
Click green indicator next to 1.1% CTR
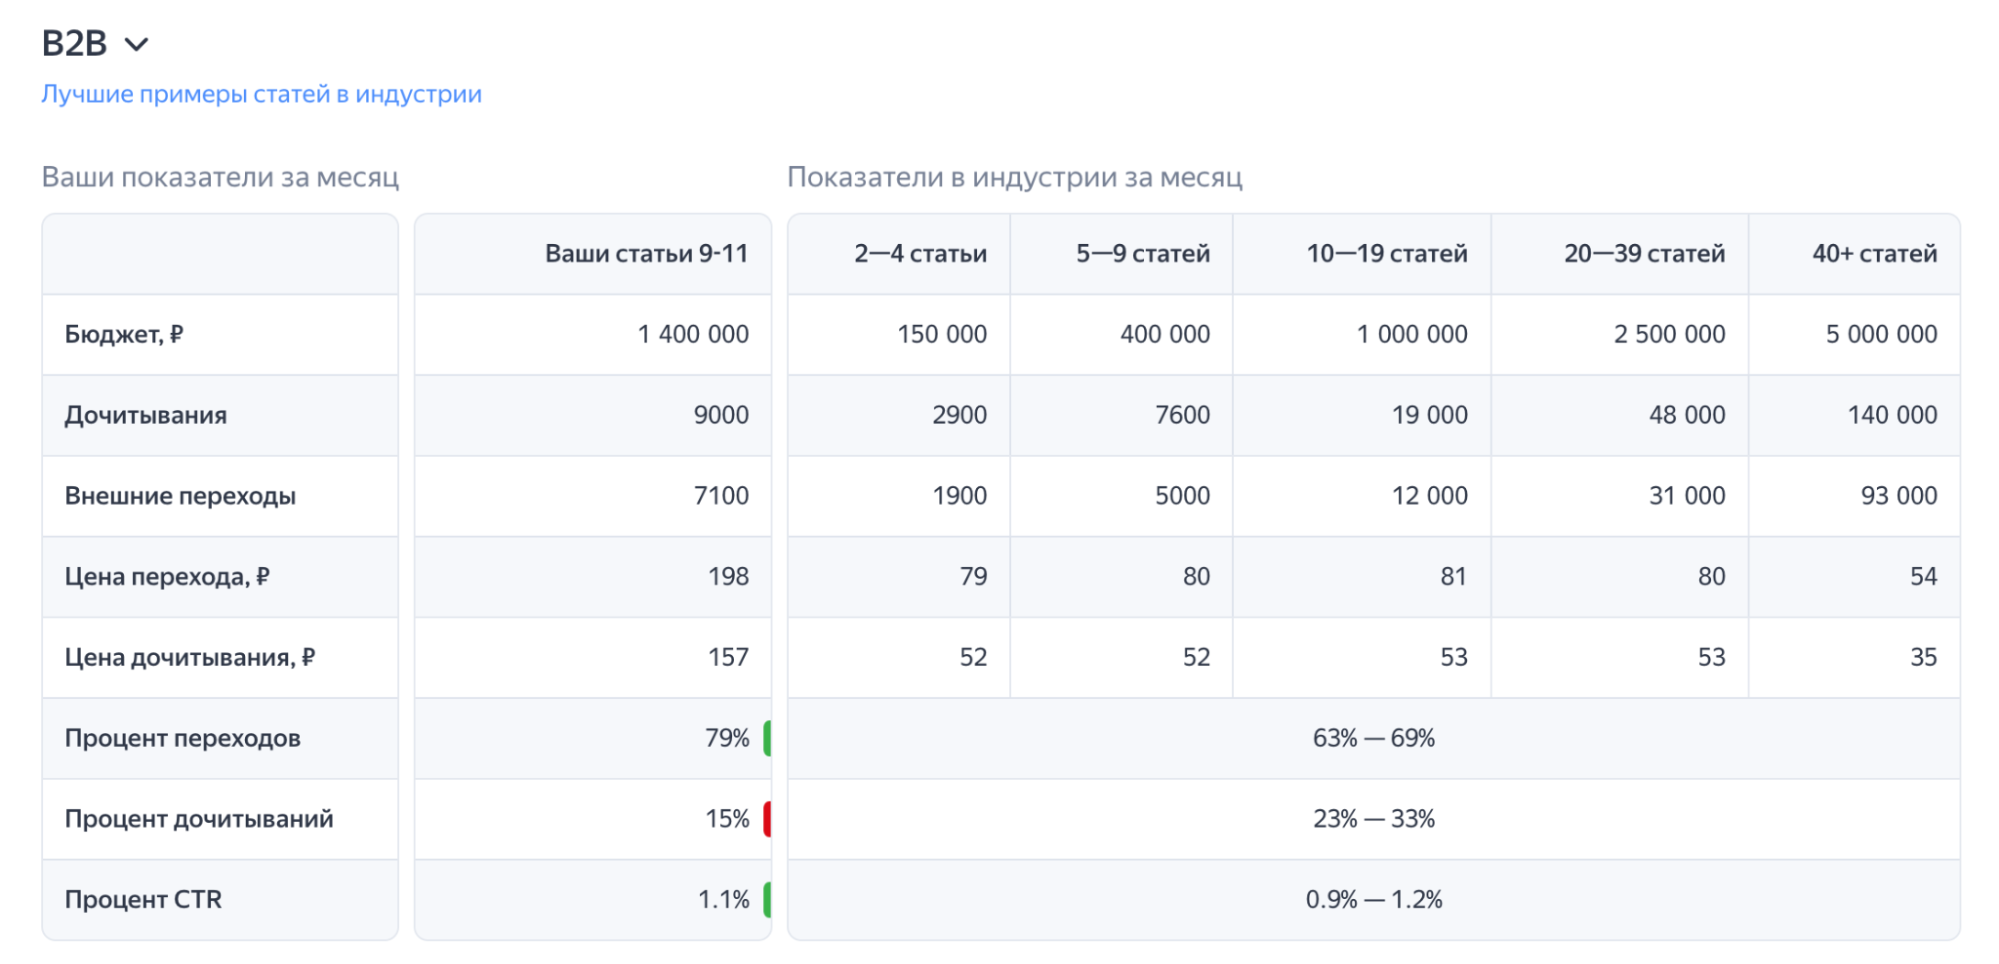767,899
